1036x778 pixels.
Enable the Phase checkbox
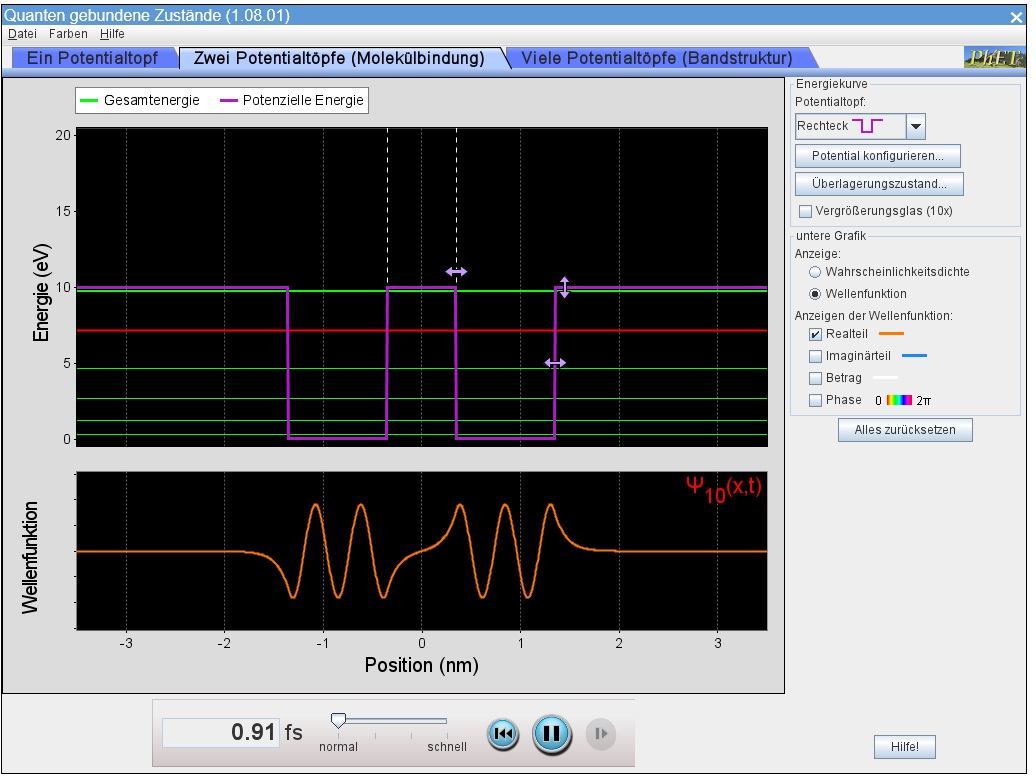point(815,400)
